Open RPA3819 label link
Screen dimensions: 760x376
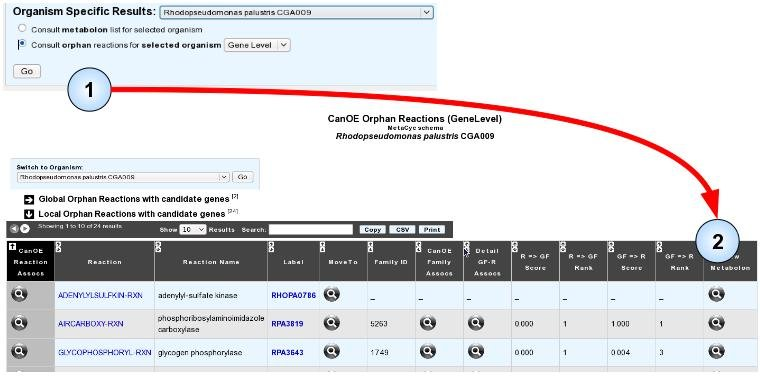(287, 324)
